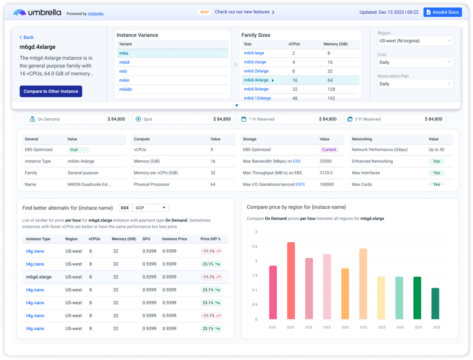
Task: Click Check out our new features
Action: pos(244,12)
